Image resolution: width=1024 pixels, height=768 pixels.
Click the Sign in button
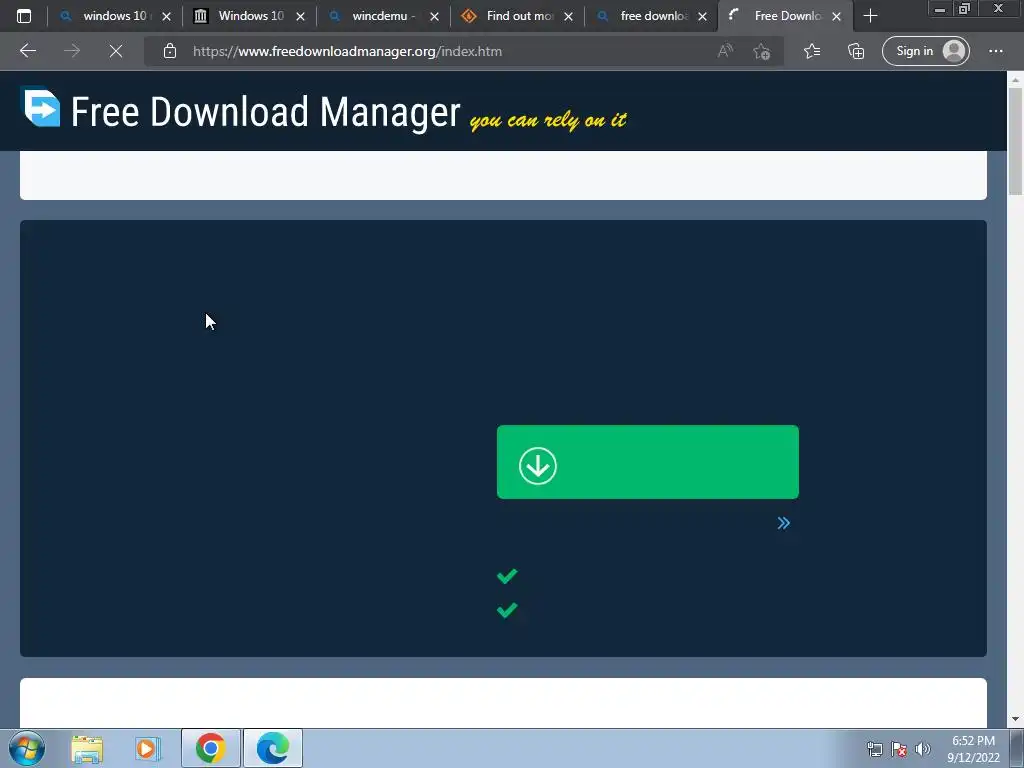coord(925,51)
